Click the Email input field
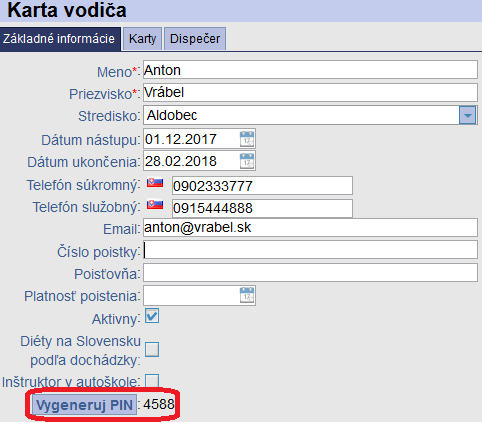Screen dimensions: 482x423 [310, 228]
